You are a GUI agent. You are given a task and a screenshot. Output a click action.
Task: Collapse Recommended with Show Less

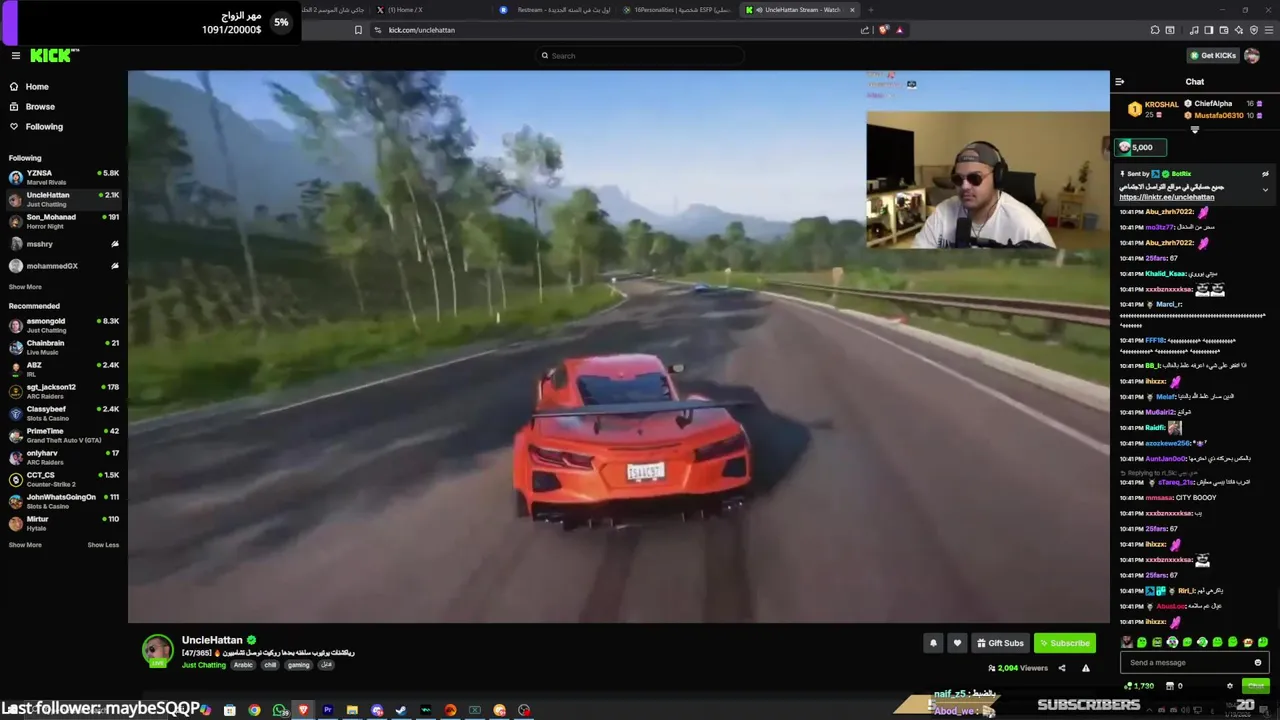click(103, 545)
